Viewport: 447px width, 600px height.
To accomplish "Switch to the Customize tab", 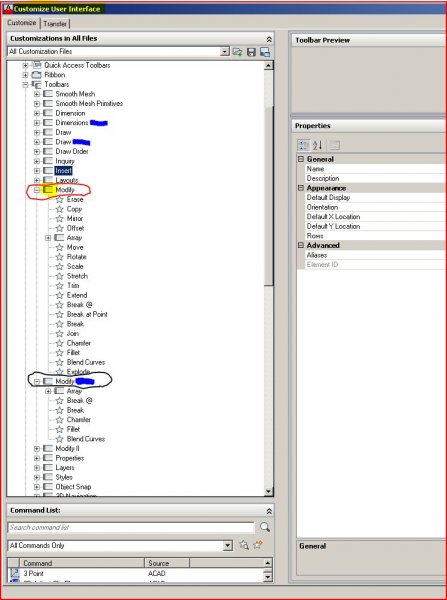I will click(x=22, y=23).
